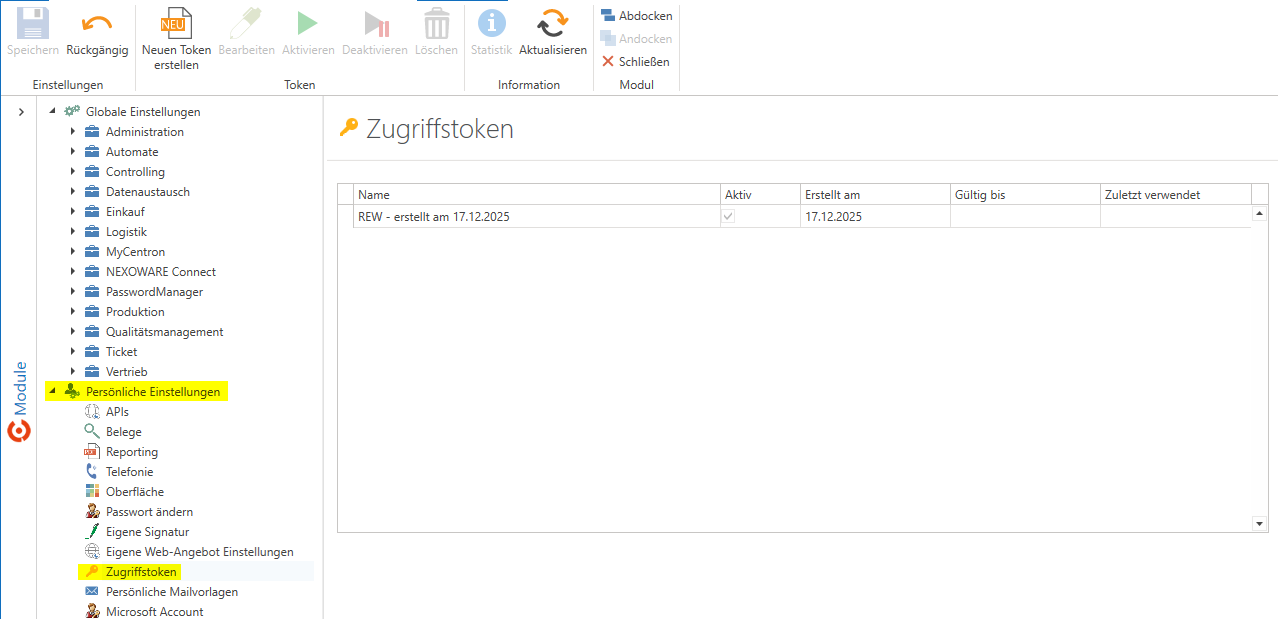
Task: Open the APIs settings icon
Action: (92, 412)
